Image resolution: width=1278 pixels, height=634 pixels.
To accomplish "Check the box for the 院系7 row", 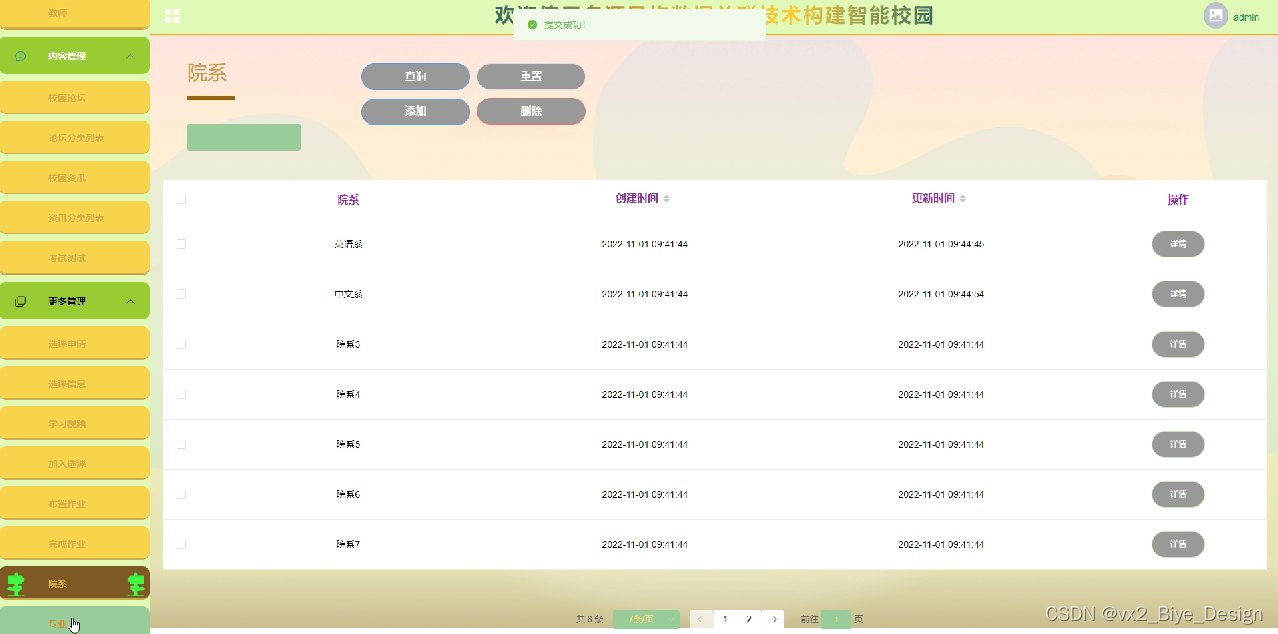I will (181, 544).
